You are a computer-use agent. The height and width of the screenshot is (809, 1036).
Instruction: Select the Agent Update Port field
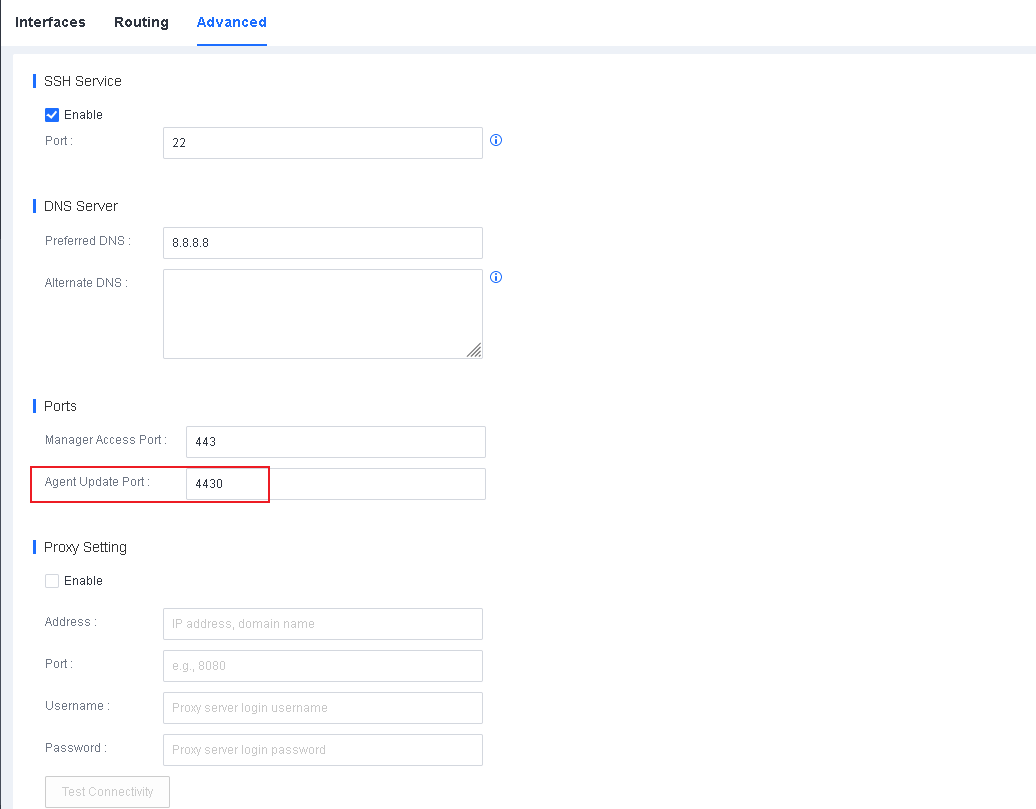pos(335,484)
